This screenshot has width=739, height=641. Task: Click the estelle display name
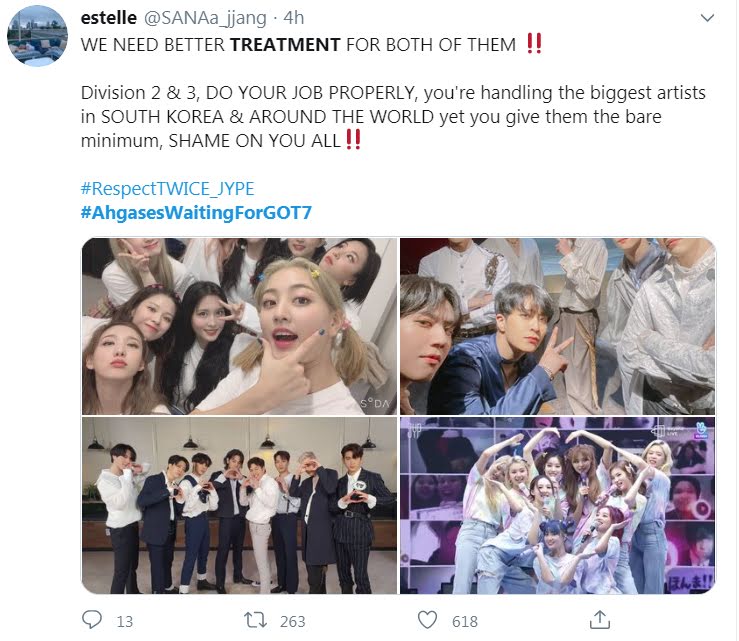[x=109, y=18]
